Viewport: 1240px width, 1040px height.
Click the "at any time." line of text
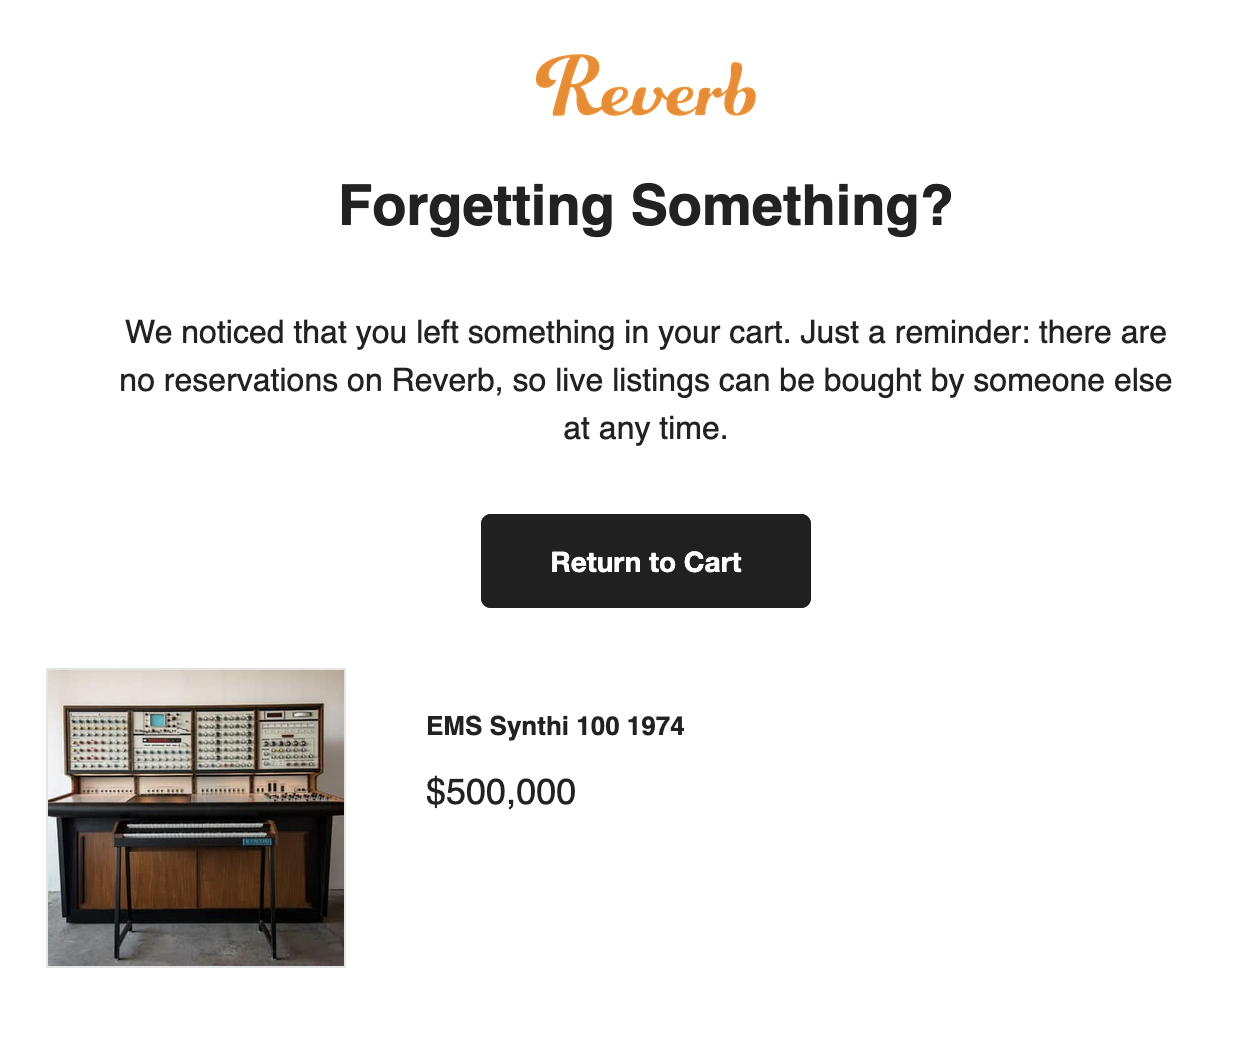[645, 429]
